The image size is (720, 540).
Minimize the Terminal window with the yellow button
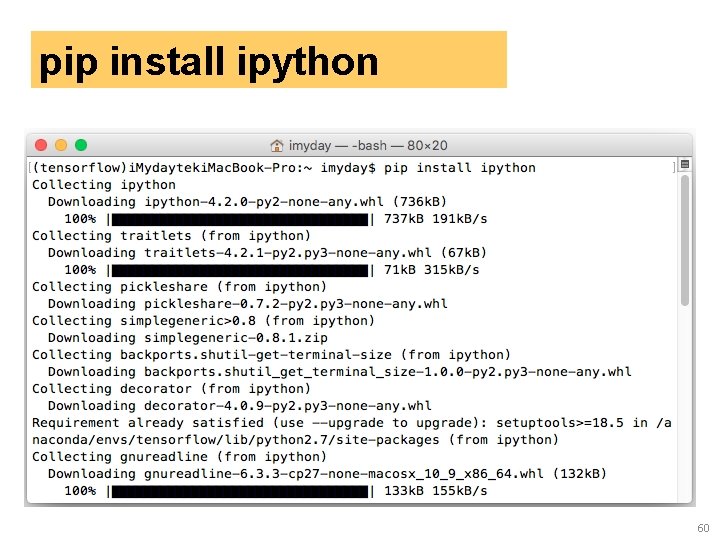[x=61, y=146]
